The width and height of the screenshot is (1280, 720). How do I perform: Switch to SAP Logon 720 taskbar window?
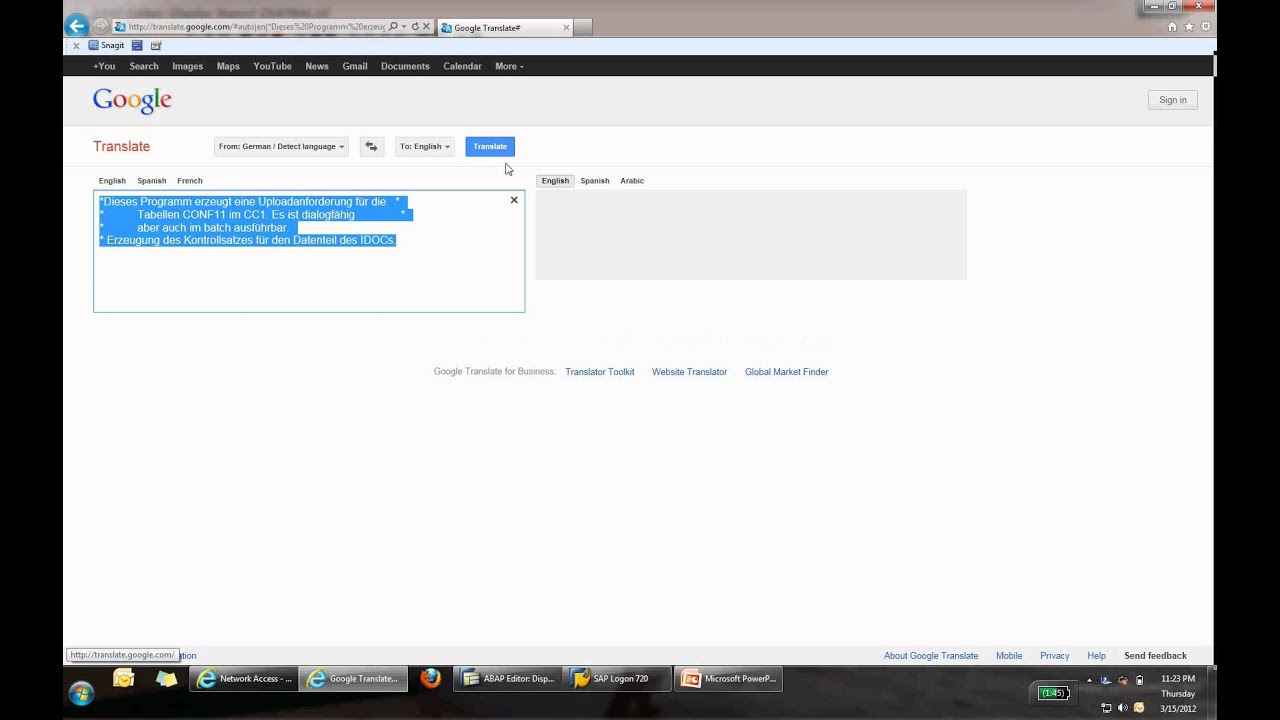tap(617, 679)
